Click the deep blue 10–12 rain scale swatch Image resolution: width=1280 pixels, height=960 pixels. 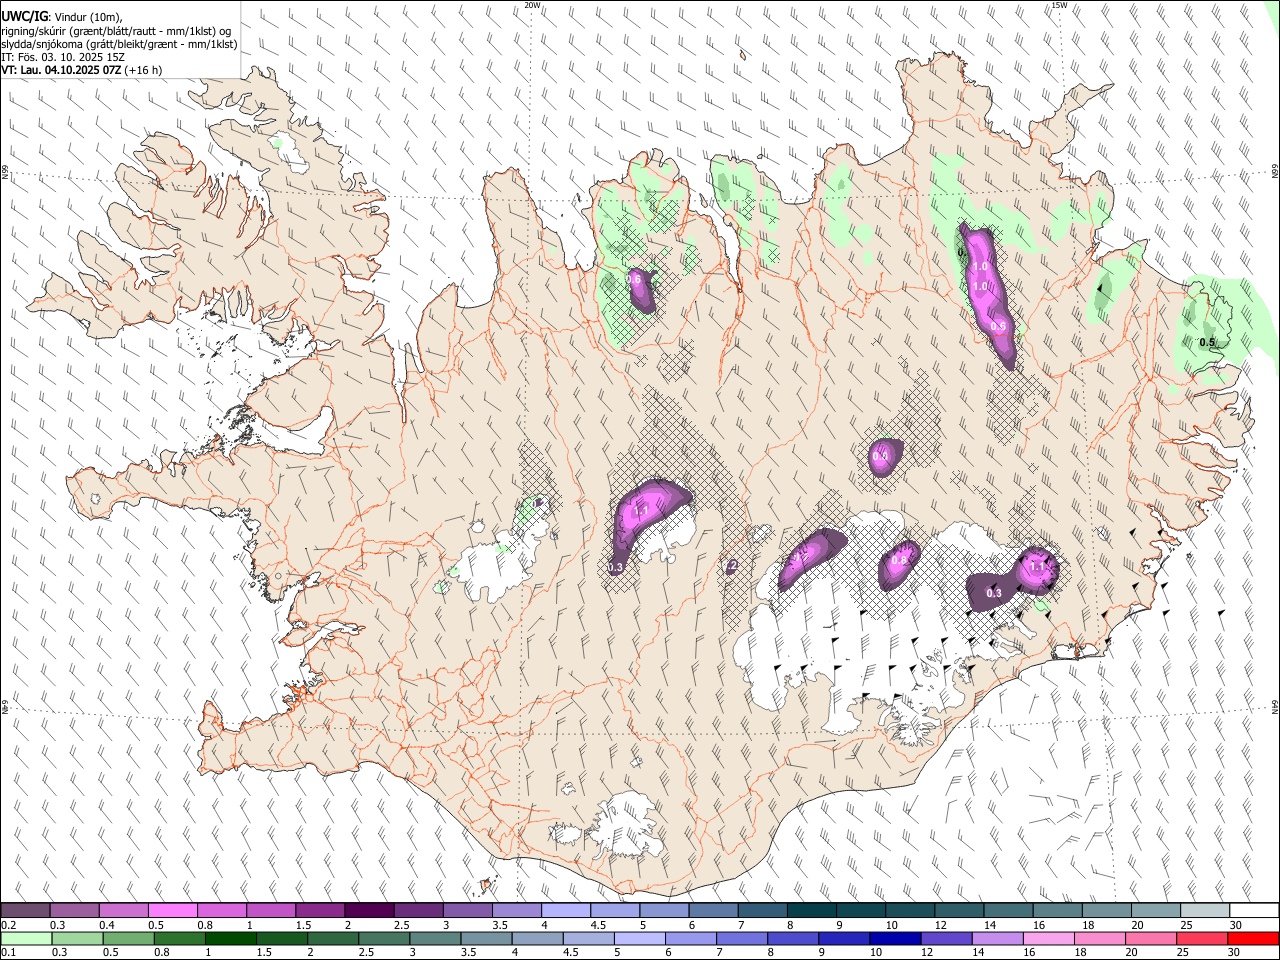point(897,938)
